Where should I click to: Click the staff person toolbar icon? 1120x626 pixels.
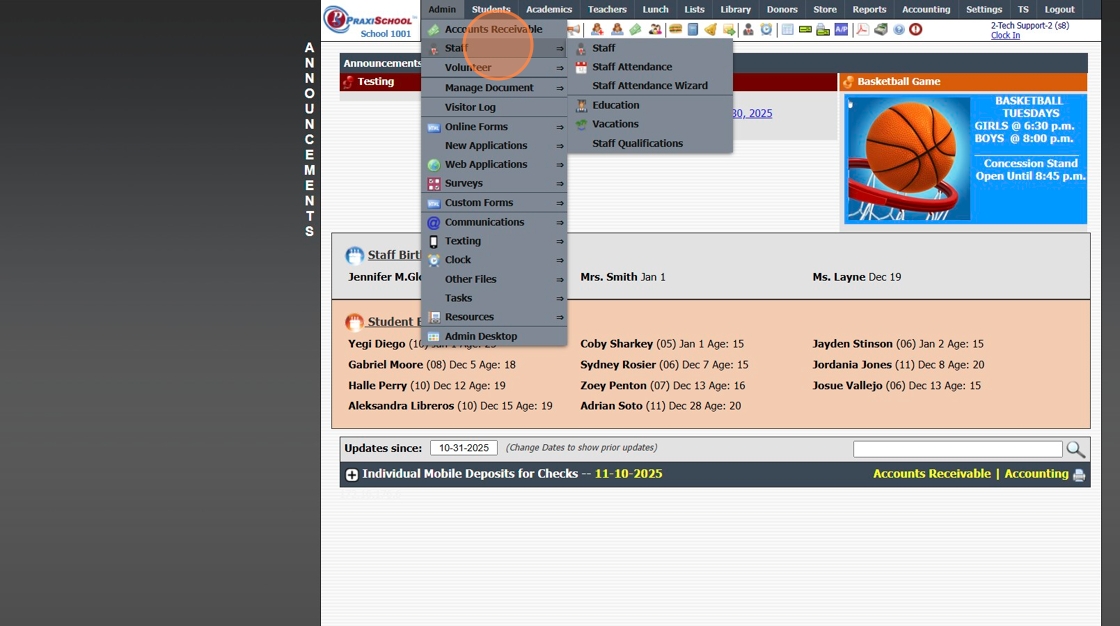(748, 29)
